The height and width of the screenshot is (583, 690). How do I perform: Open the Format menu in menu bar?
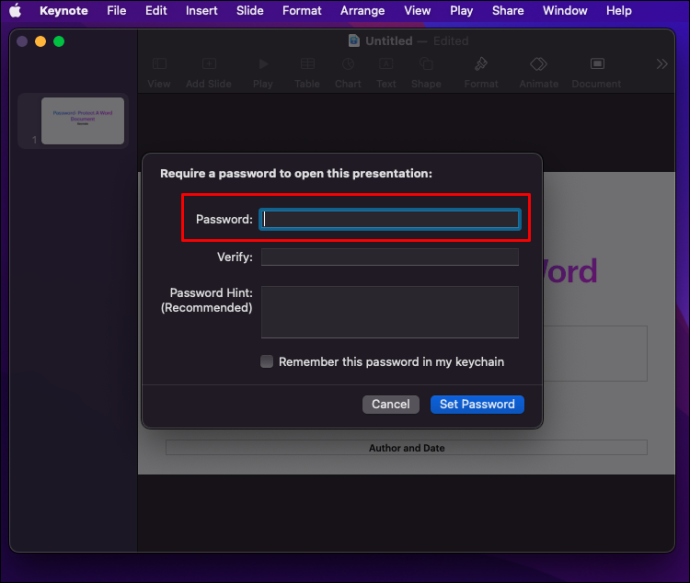click(x=301, y=11)
